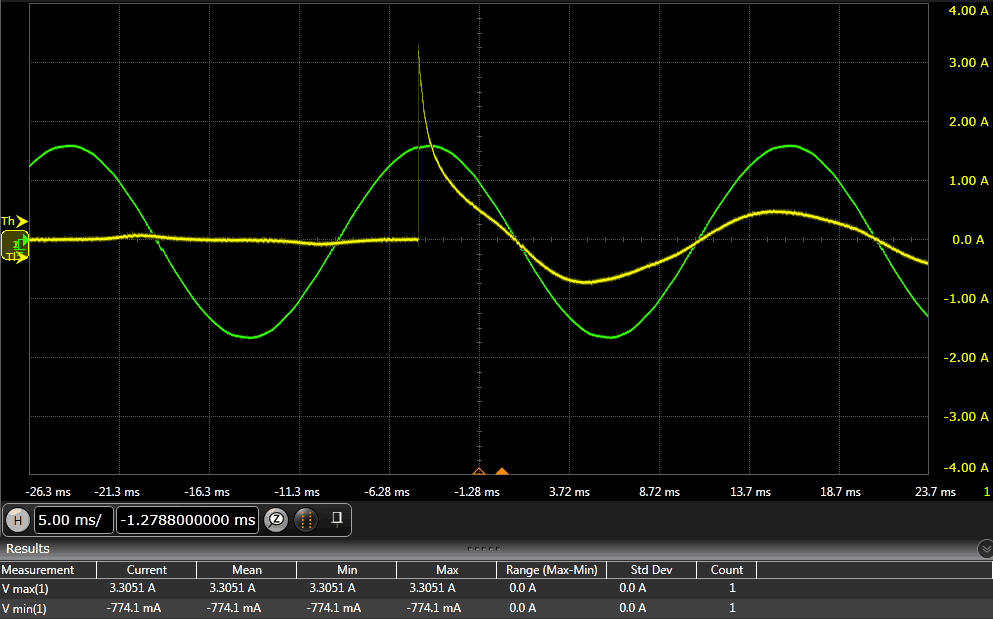Click the Count column header
This screenshot has width=993, height=619.
726,570
